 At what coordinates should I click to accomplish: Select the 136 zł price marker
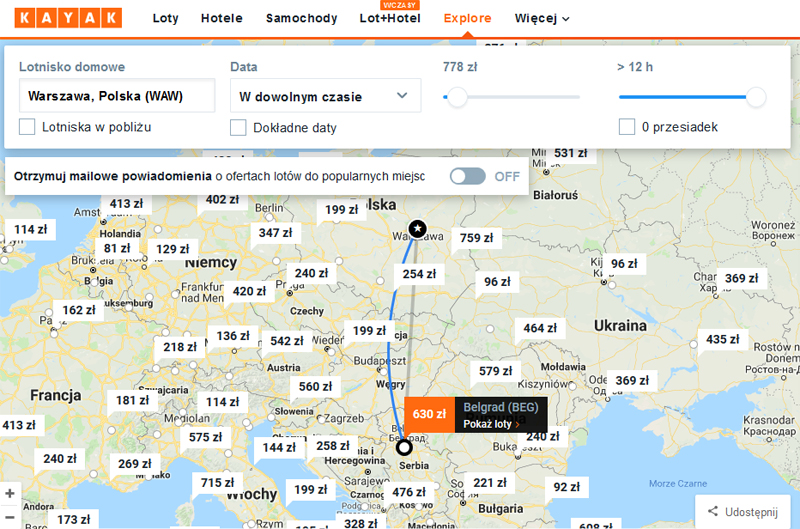click(233, 336)
